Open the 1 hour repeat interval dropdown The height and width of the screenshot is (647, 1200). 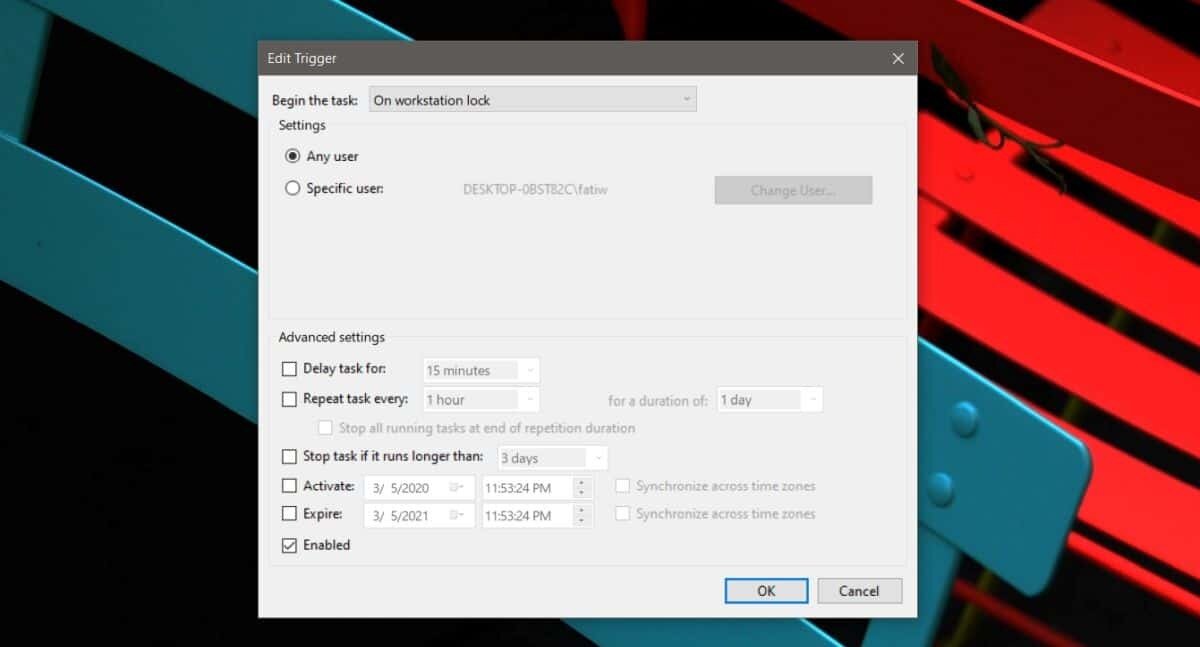[x=481, y=400]
